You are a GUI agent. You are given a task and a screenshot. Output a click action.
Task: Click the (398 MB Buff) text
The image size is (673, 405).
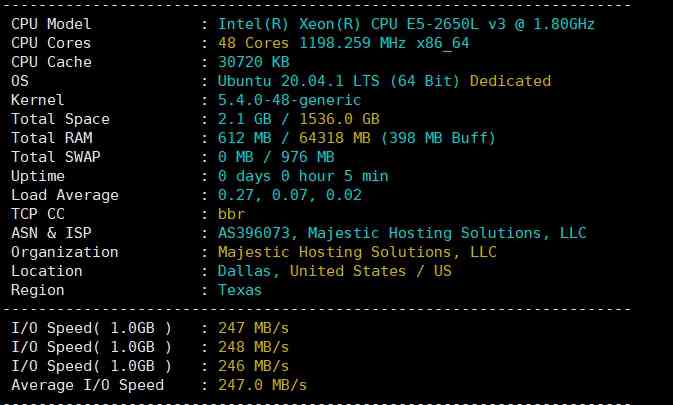click(x=438, y=138)
